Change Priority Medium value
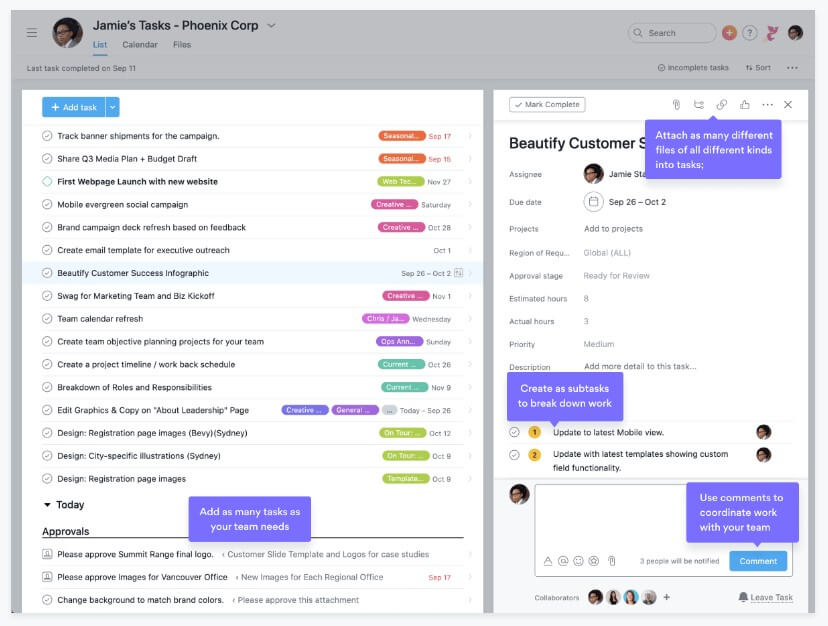Image resolution: width=828 pixels, height=626 pixels. pos(599,344)
